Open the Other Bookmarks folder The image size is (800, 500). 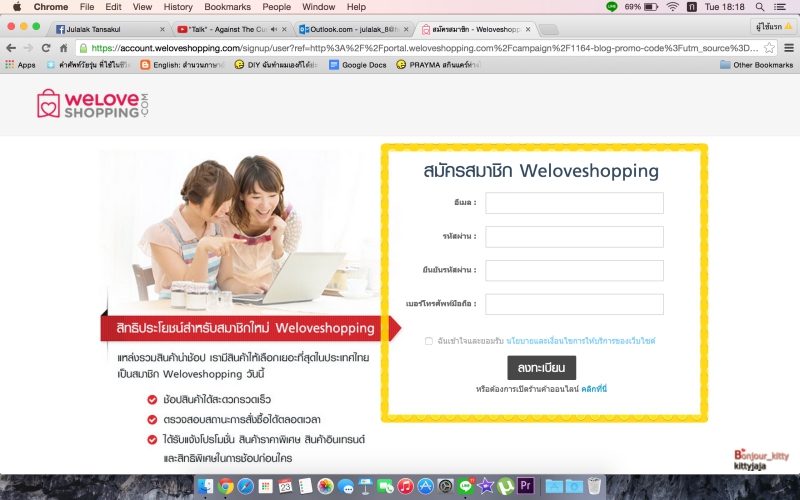click(x=756, y=65)
